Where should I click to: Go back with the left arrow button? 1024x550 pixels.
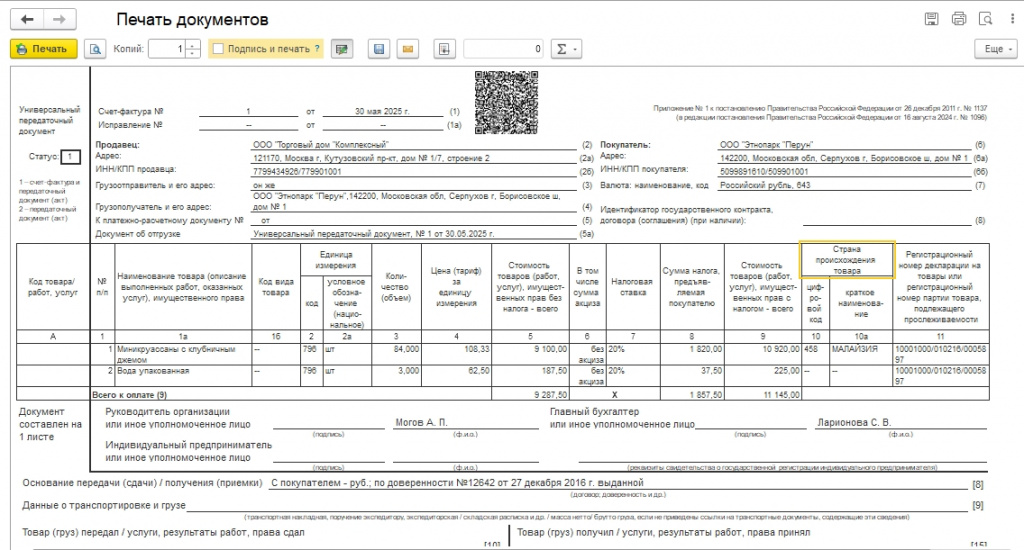pyautogui.click(x=27, y=20)
